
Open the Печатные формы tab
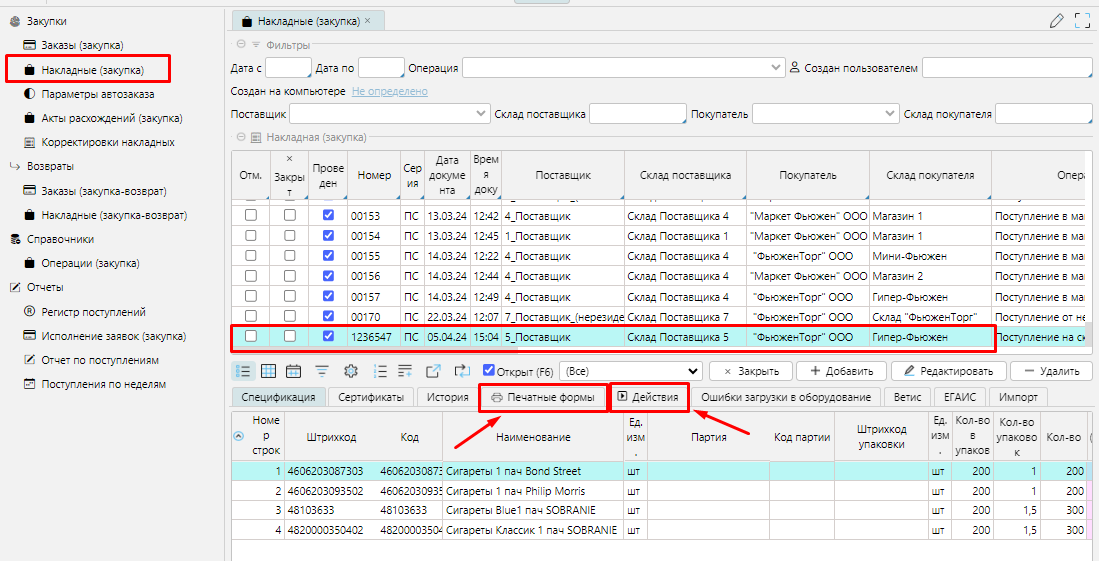click(542, 398)
